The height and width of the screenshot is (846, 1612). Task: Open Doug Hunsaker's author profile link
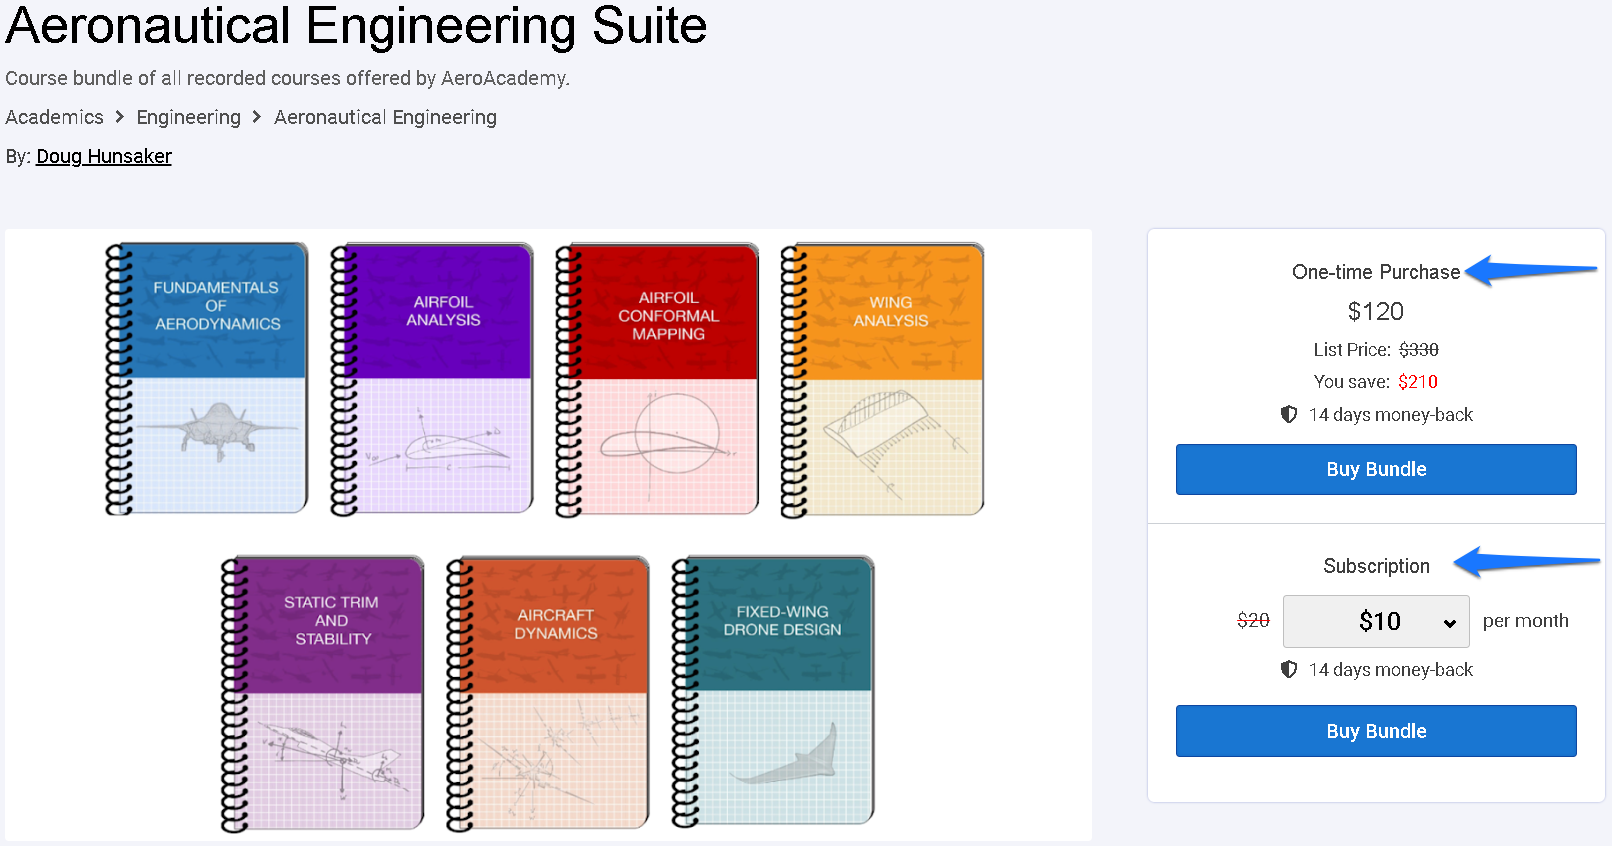pos(104,156)
